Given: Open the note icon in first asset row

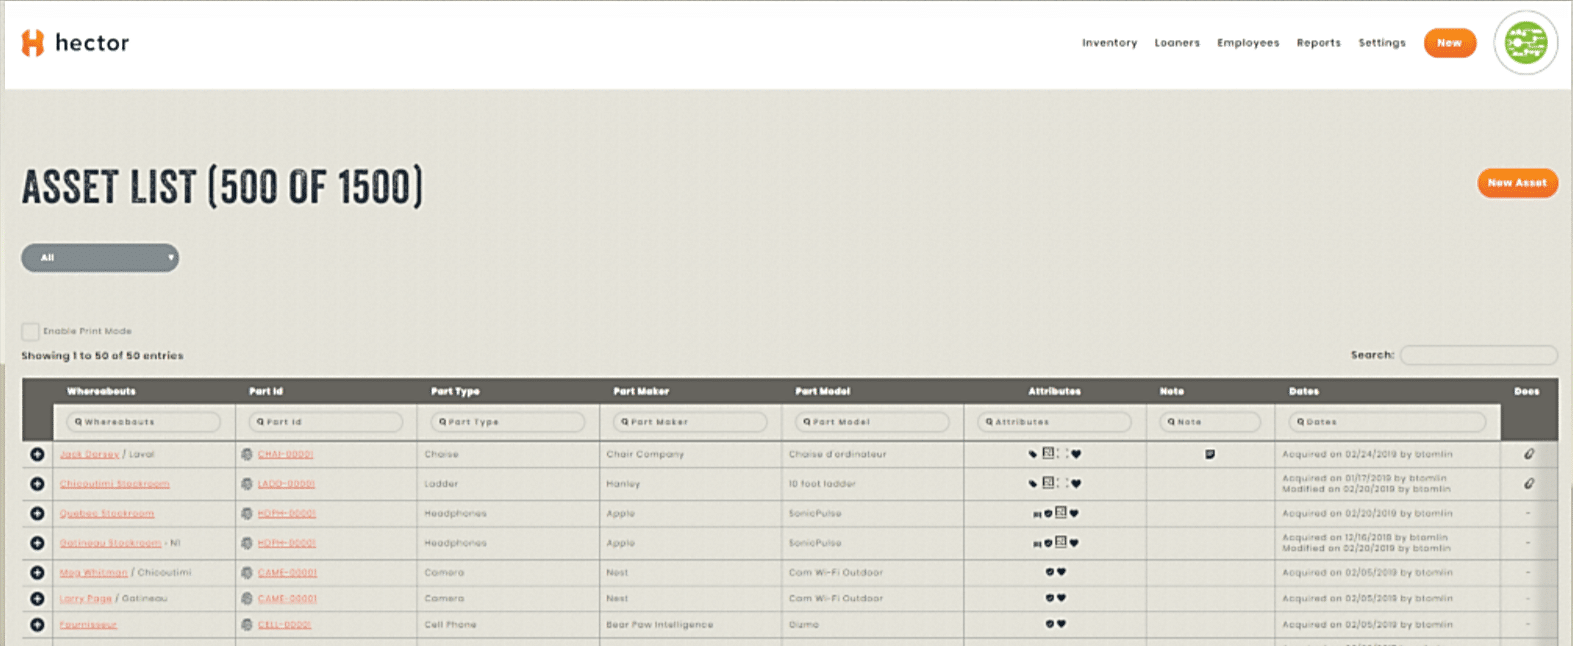Looking at the screenshot, I should pyautogui.click(x=1209, y=454).
